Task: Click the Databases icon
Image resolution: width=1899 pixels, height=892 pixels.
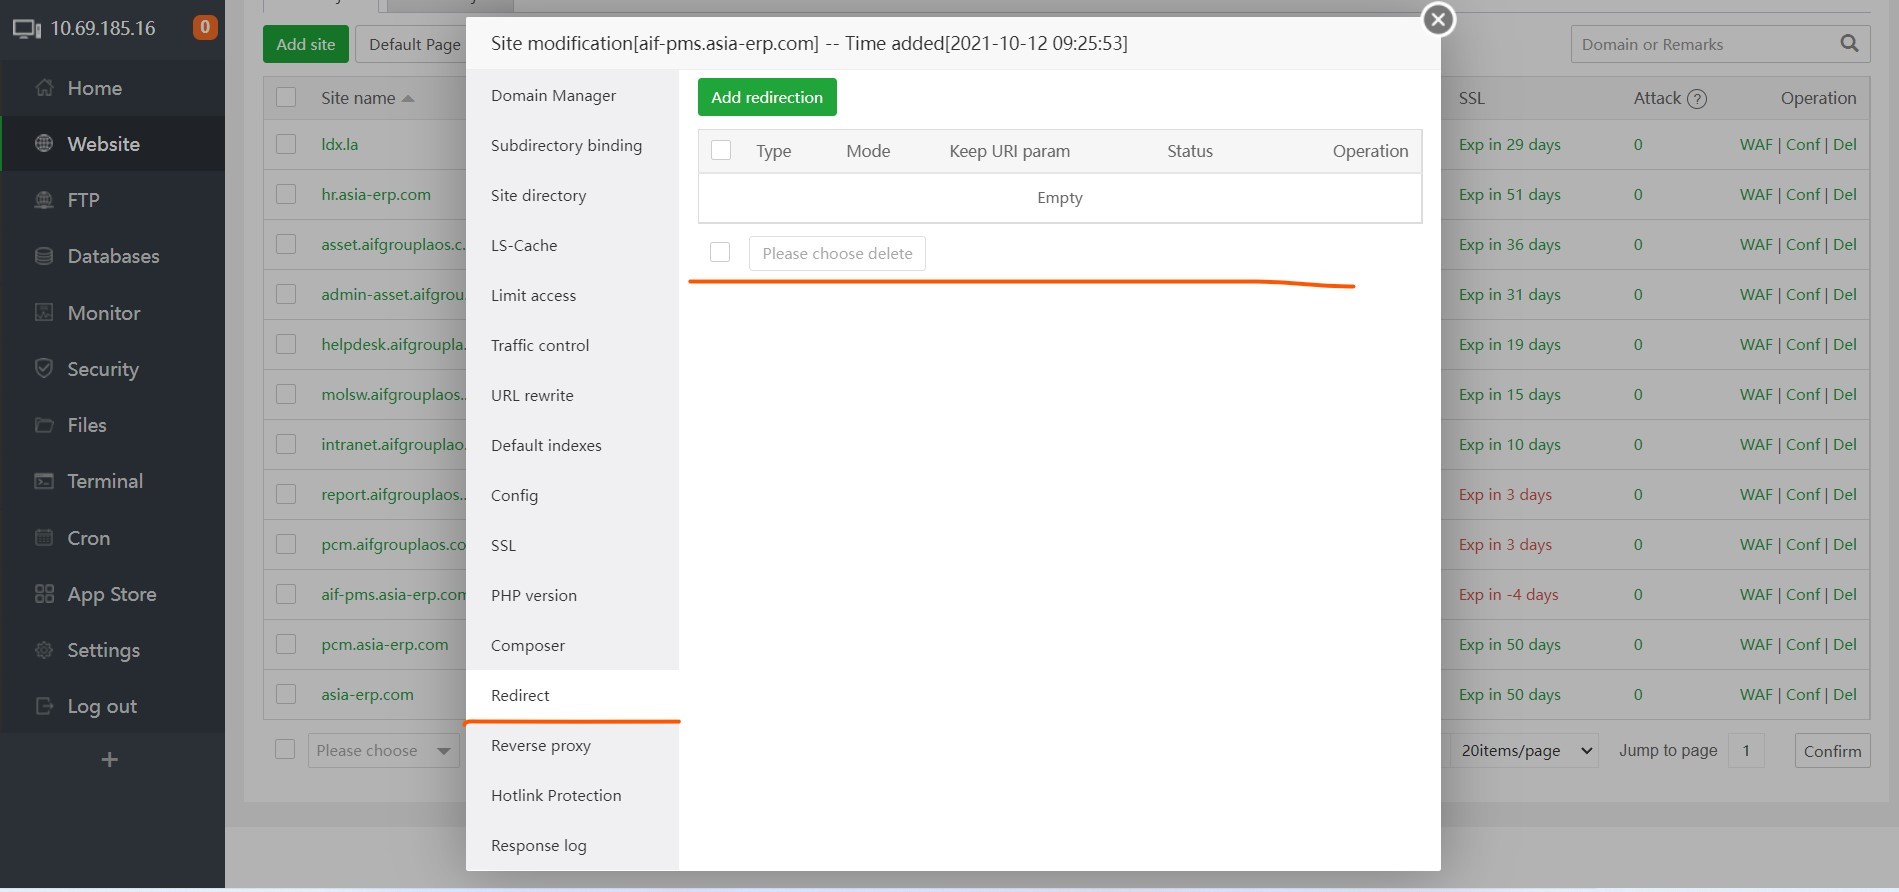Action: click(x=44, y=256)
